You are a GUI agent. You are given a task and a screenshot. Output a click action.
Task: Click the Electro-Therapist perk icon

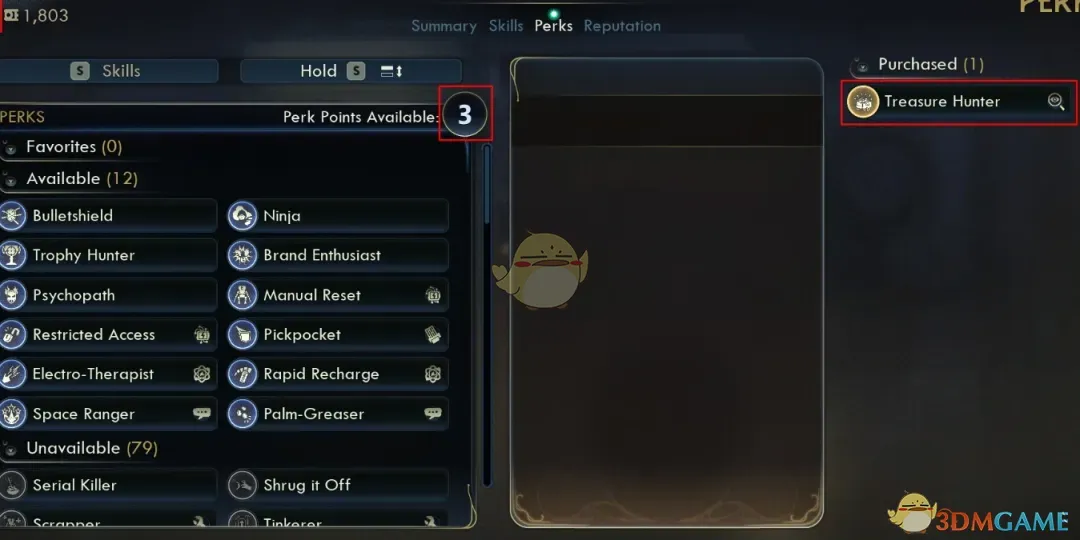click(12, 374)
